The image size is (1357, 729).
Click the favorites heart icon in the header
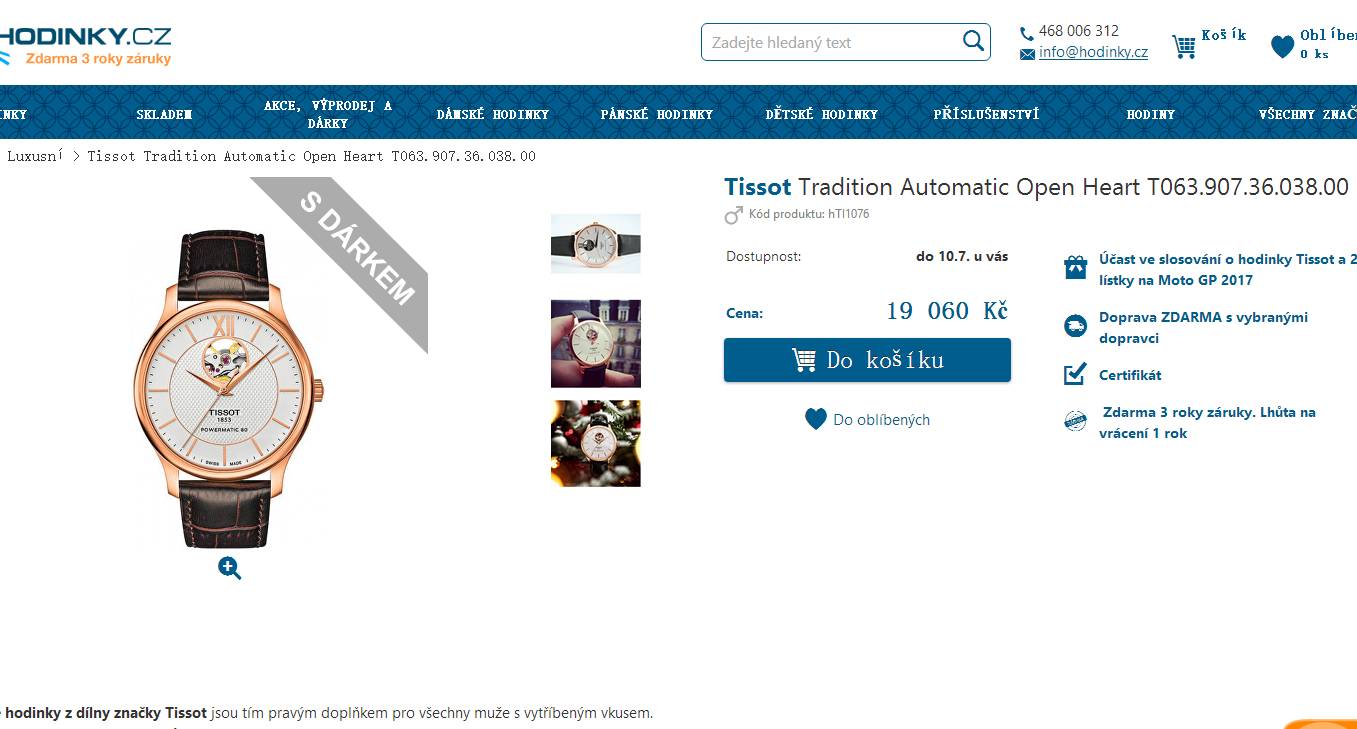pos(1282,46)
